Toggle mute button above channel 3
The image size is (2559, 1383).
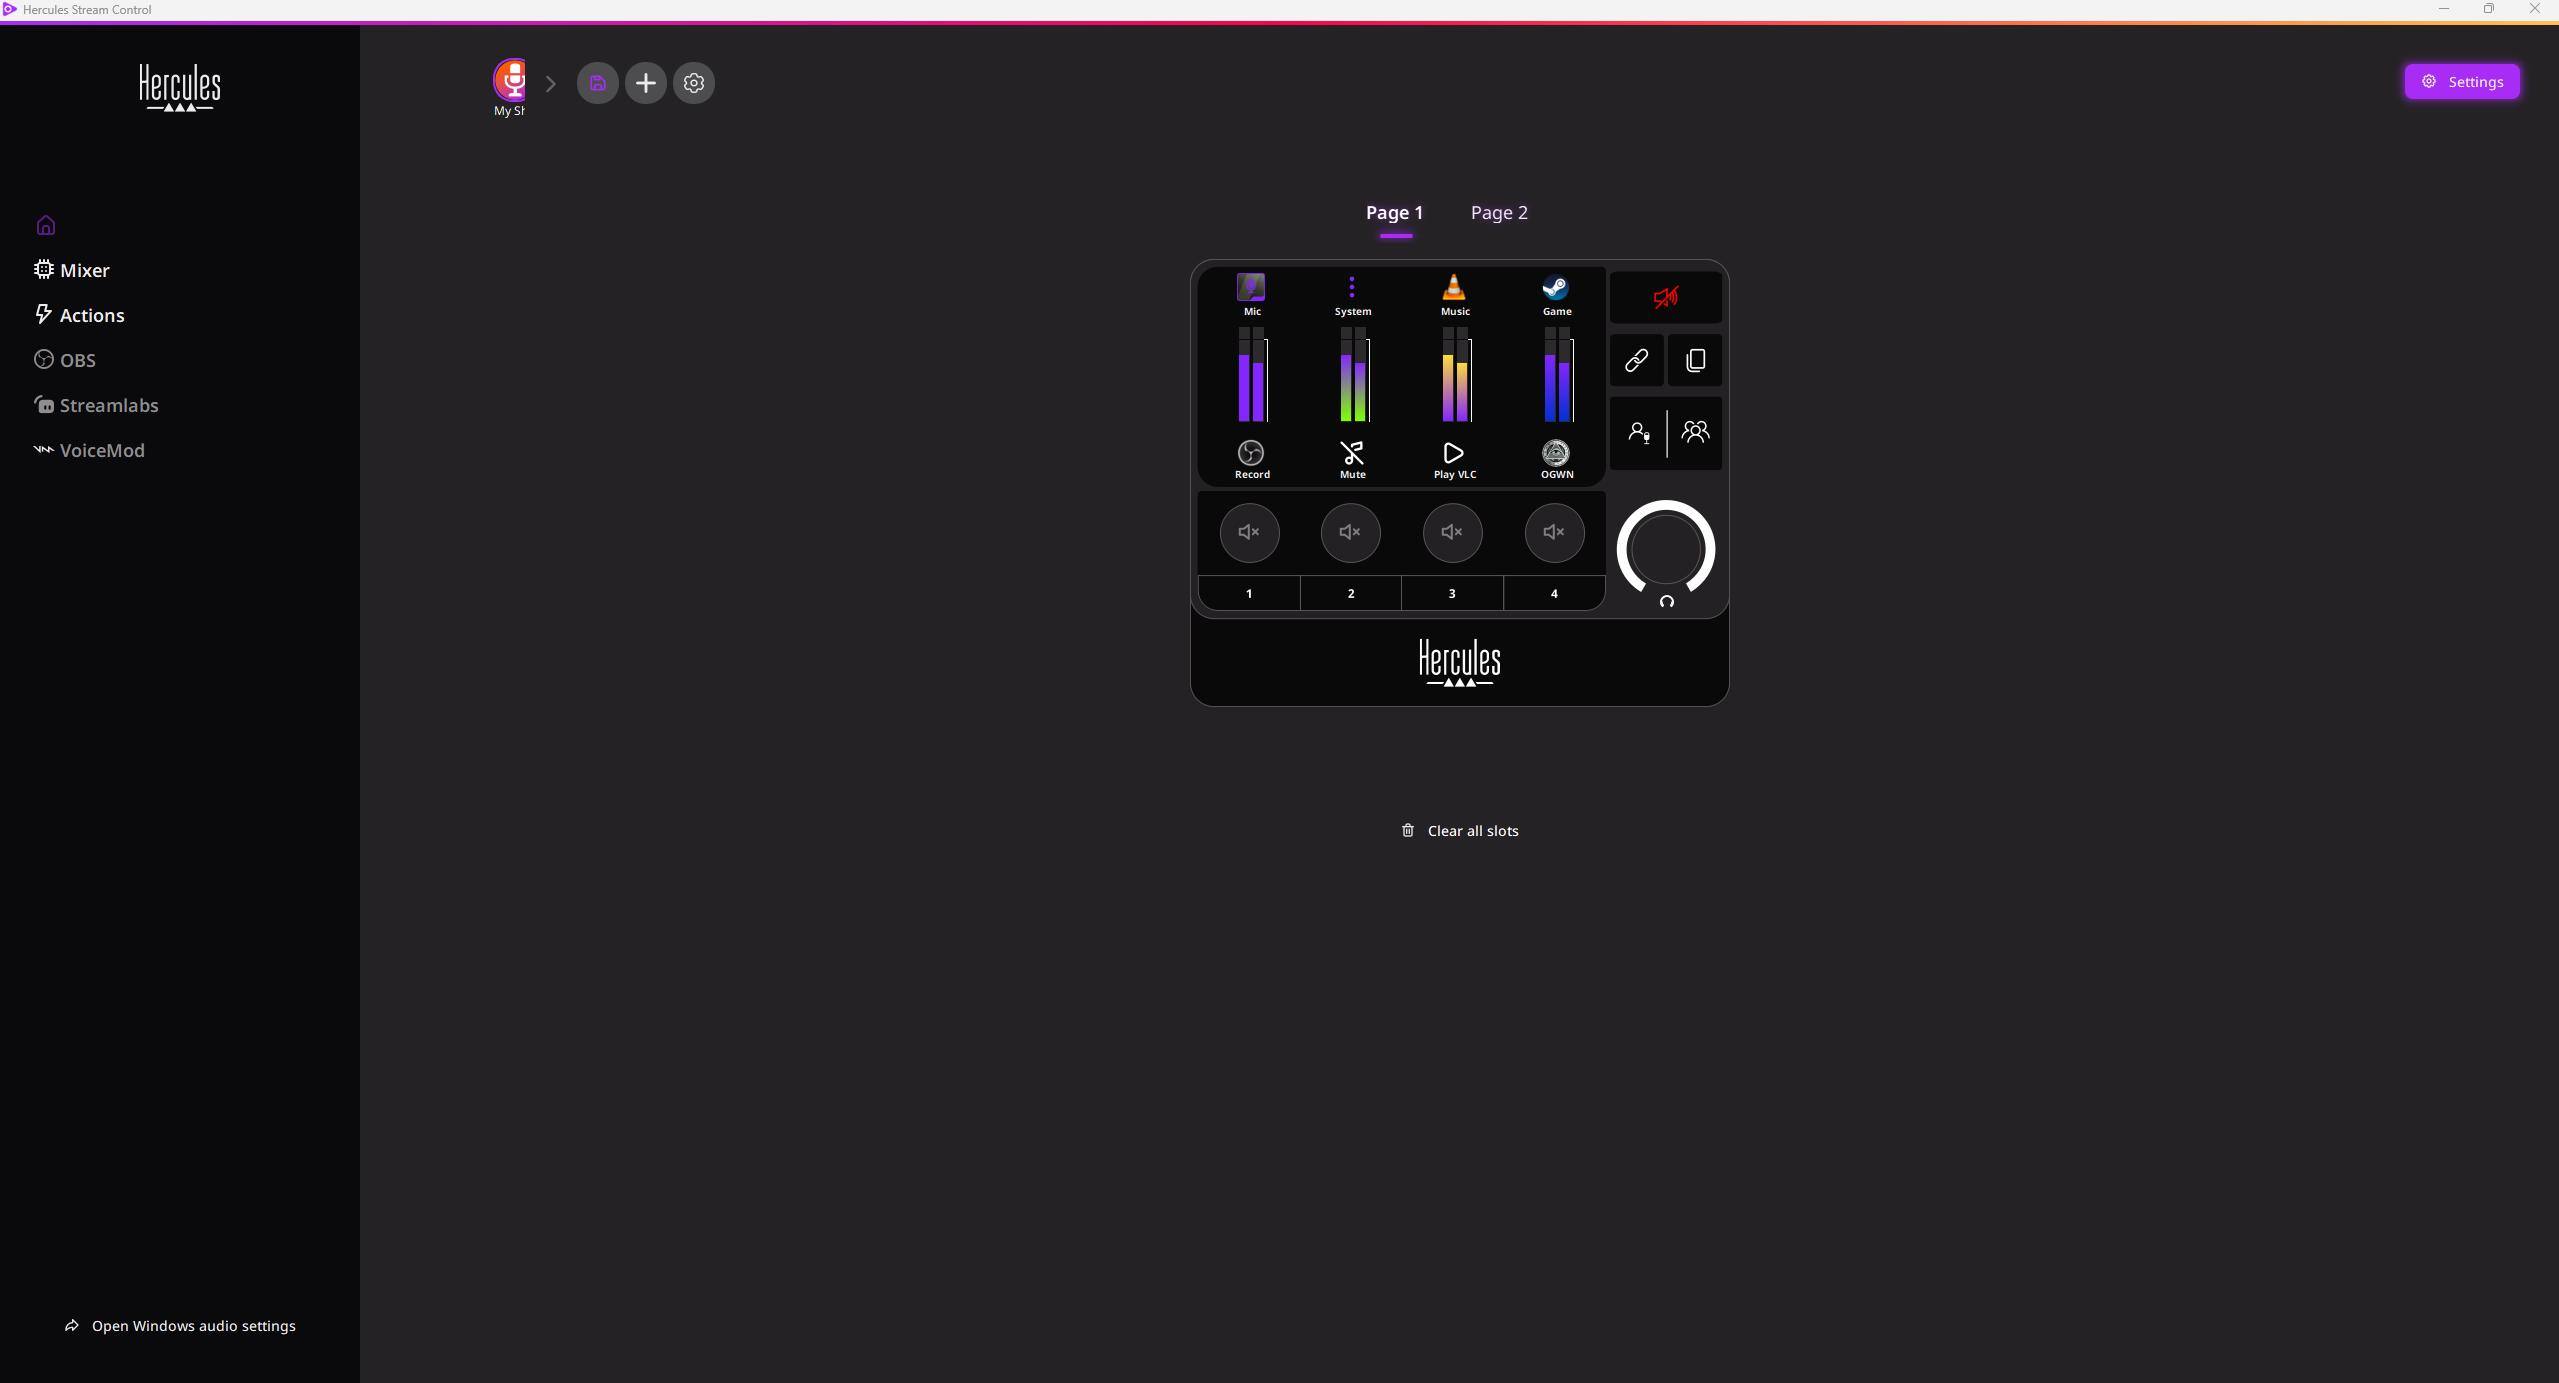tap(1452, 532)
